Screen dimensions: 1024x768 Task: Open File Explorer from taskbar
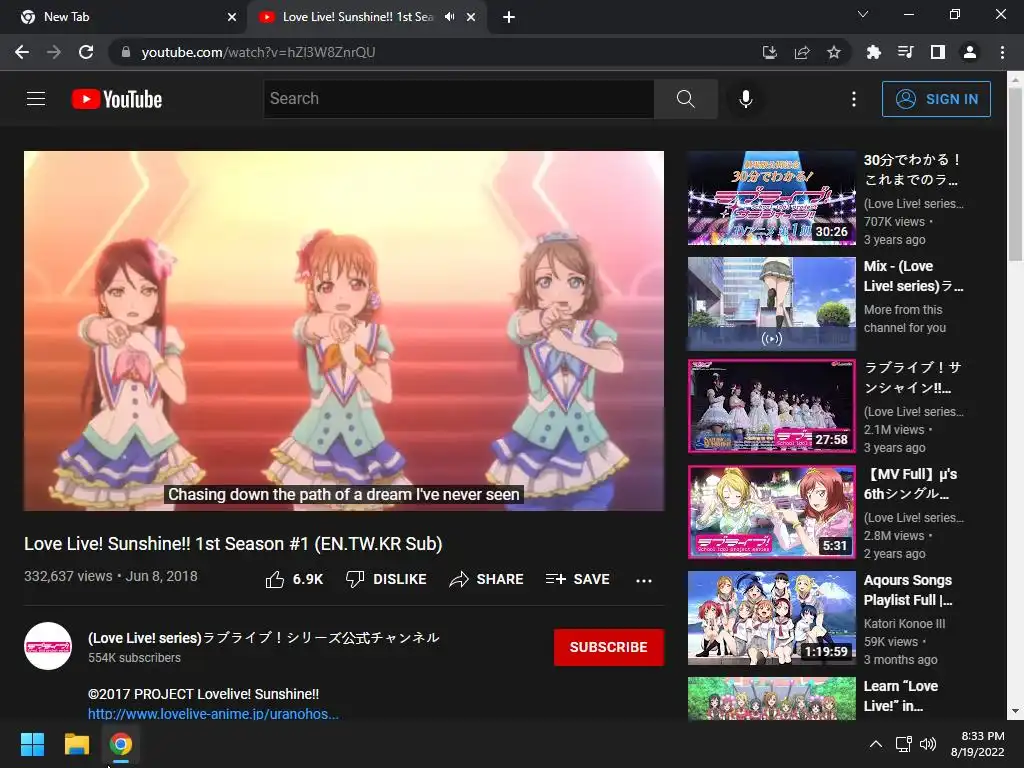[76, 744]
